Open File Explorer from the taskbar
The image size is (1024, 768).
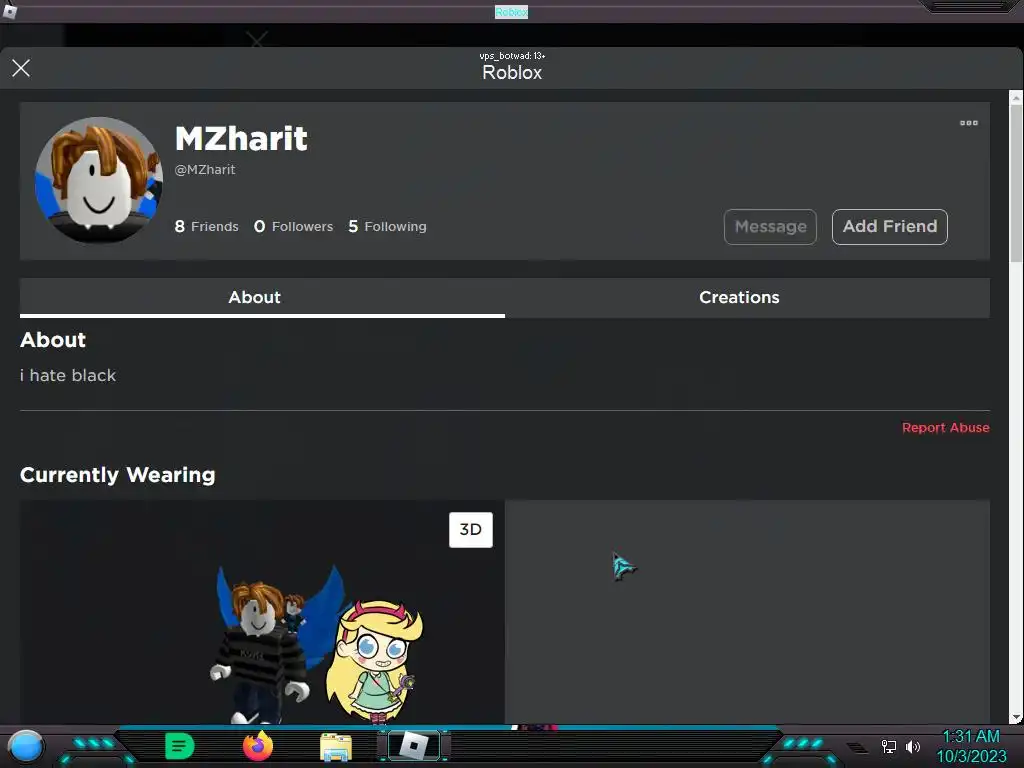pyautogui.click(x=336, y=747)
